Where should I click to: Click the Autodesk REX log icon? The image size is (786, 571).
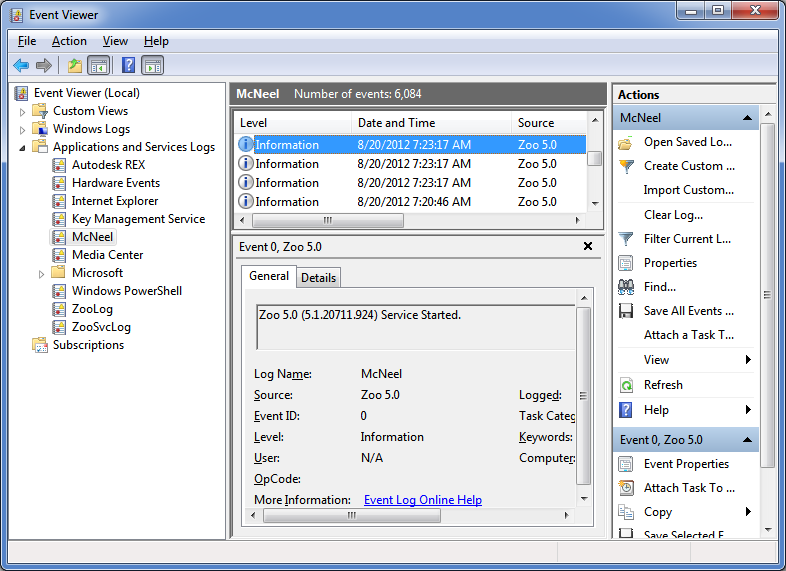(59, 165)
